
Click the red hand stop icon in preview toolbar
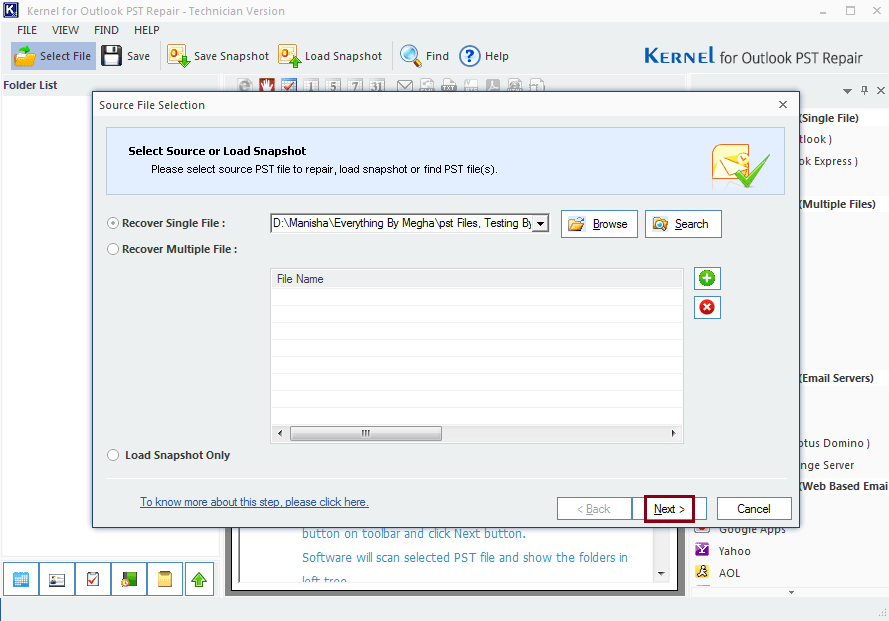[267, 85]
